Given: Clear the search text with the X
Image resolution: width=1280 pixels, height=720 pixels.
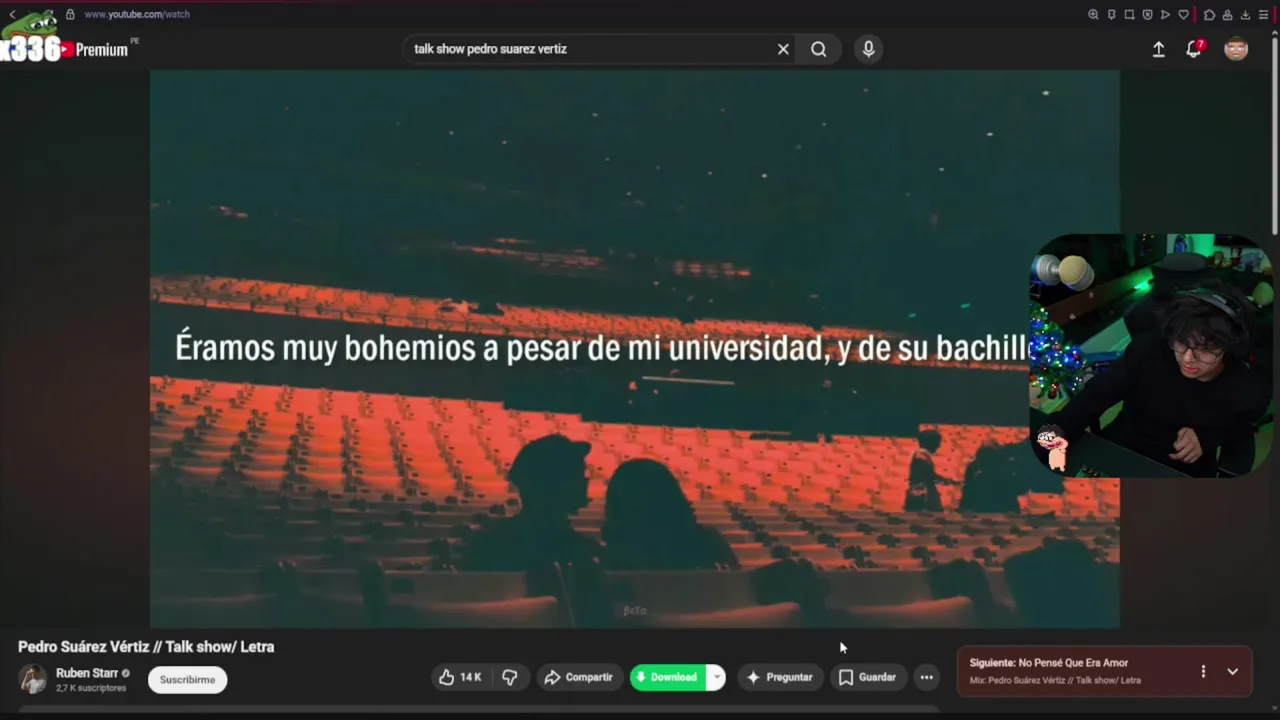Looking at the screenshot, I should [x=783, y=49].
